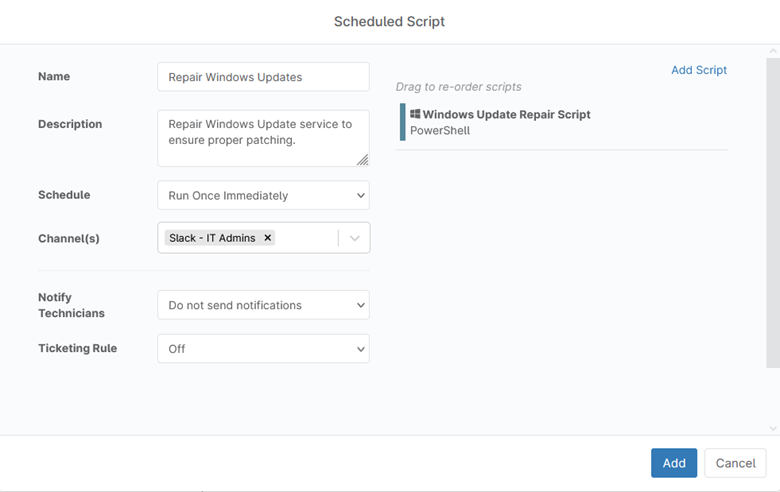Grab the Description textarea resize handle
Screen dimensions: 780x492
362,160
